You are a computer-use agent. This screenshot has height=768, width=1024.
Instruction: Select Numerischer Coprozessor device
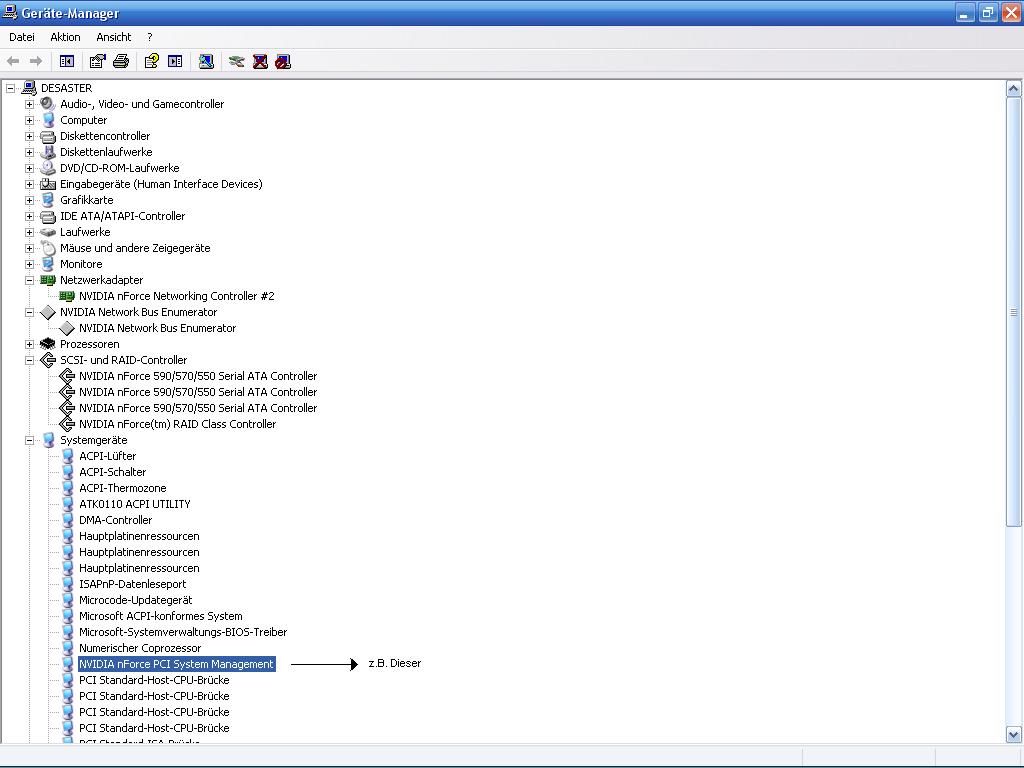coord(140,648)
